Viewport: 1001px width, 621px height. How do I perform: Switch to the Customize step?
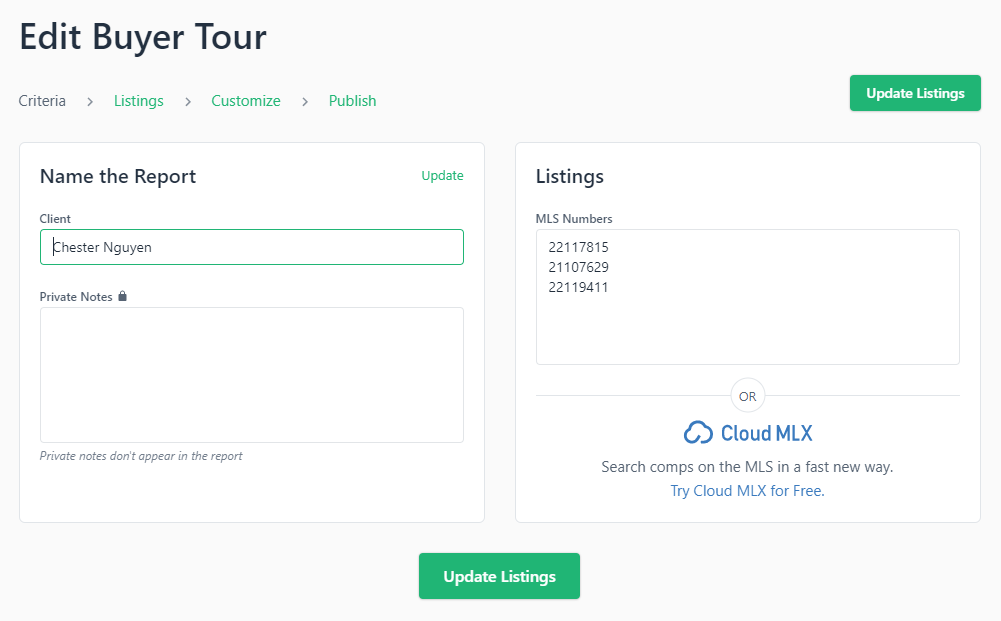tap(245, 101)
